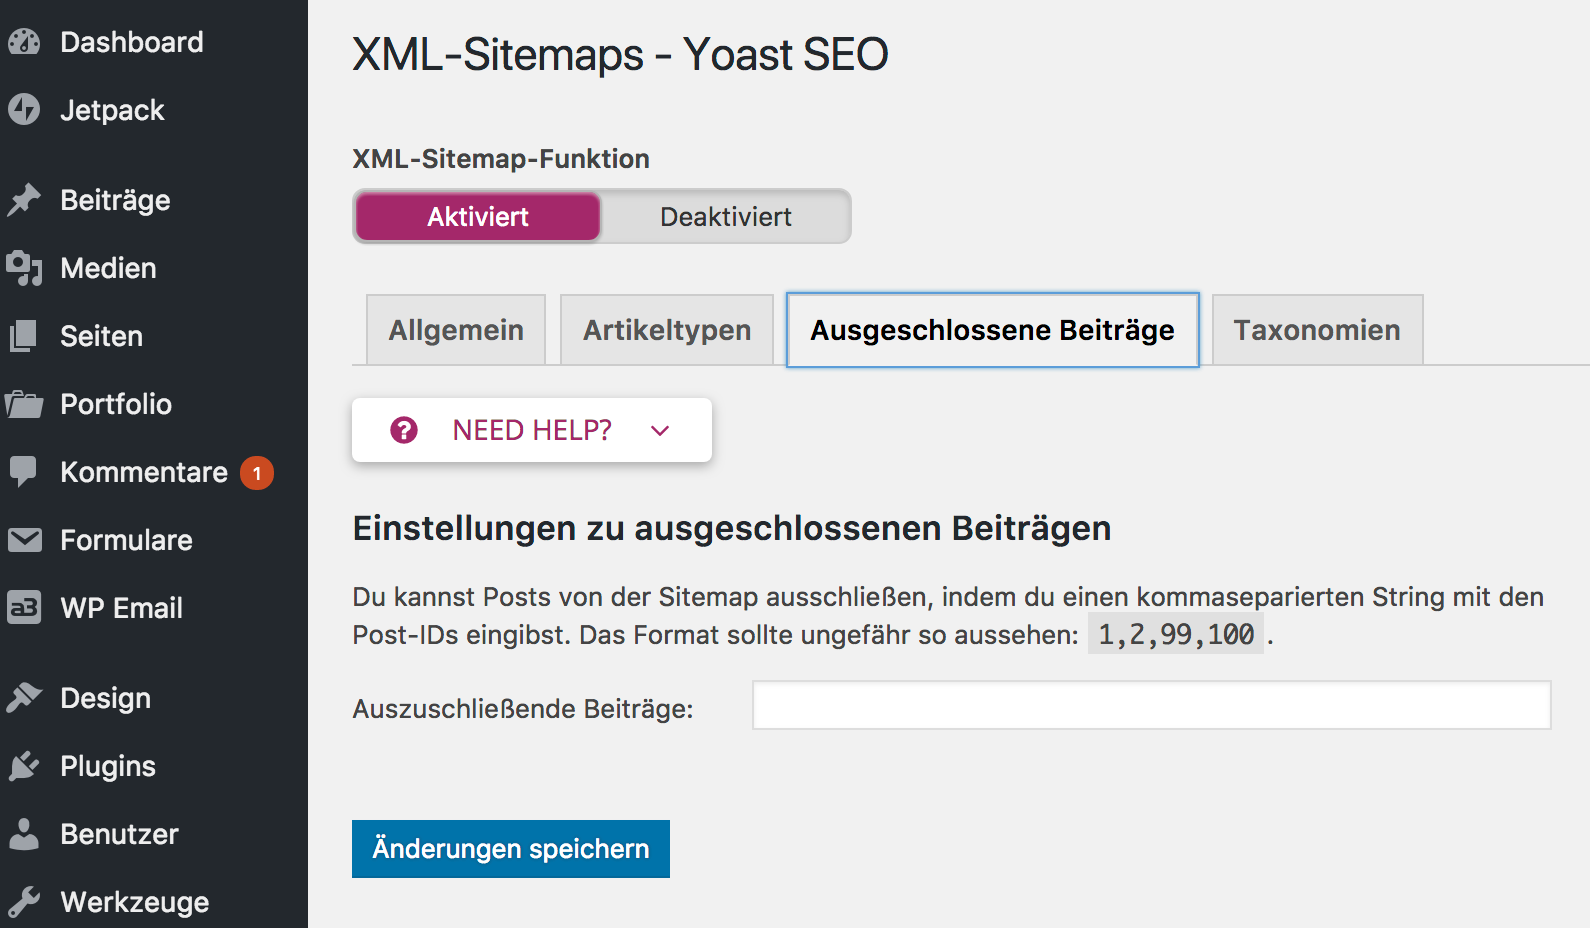This screenshot has height=928, width=1590.
Task: Click the Kommentare notification badge
Action: (257, 473)
